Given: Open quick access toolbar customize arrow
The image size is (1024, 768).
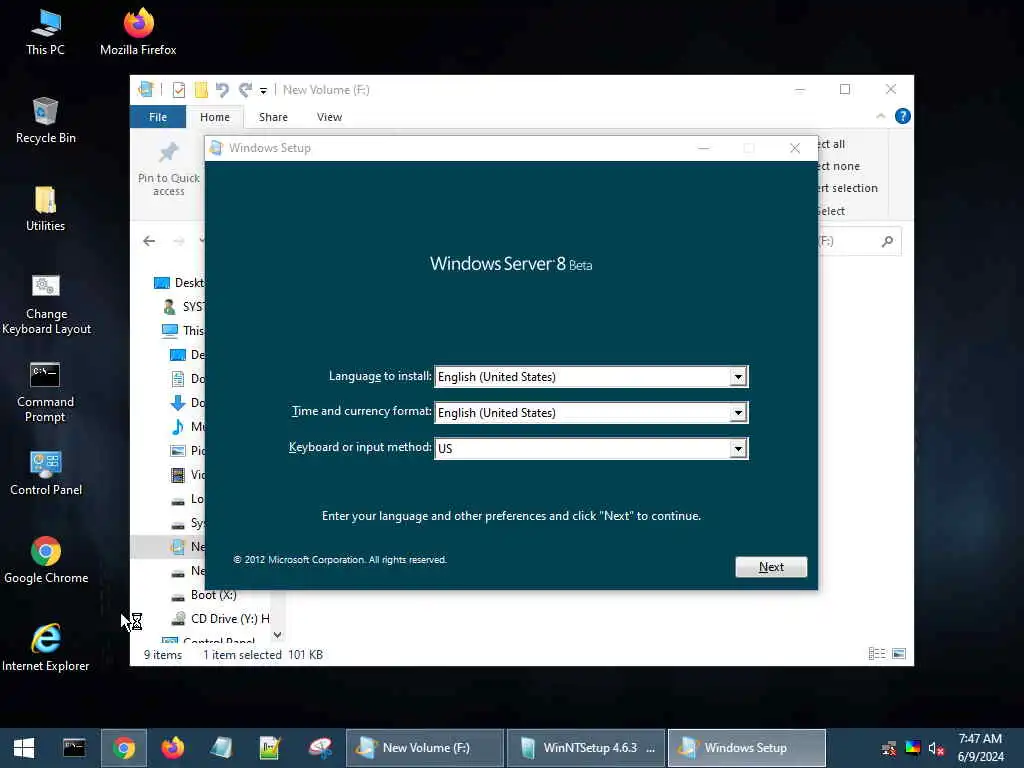Looking at the screenshot, I should [263, 91].
